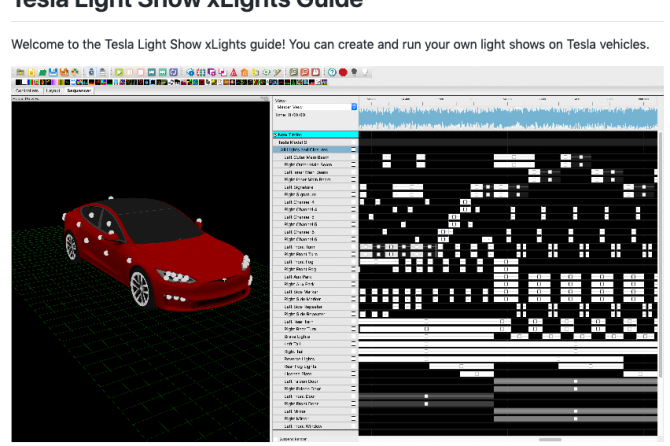
Task: Click the pencil edit icon in toolbar
Action: (x=277, y=72)
